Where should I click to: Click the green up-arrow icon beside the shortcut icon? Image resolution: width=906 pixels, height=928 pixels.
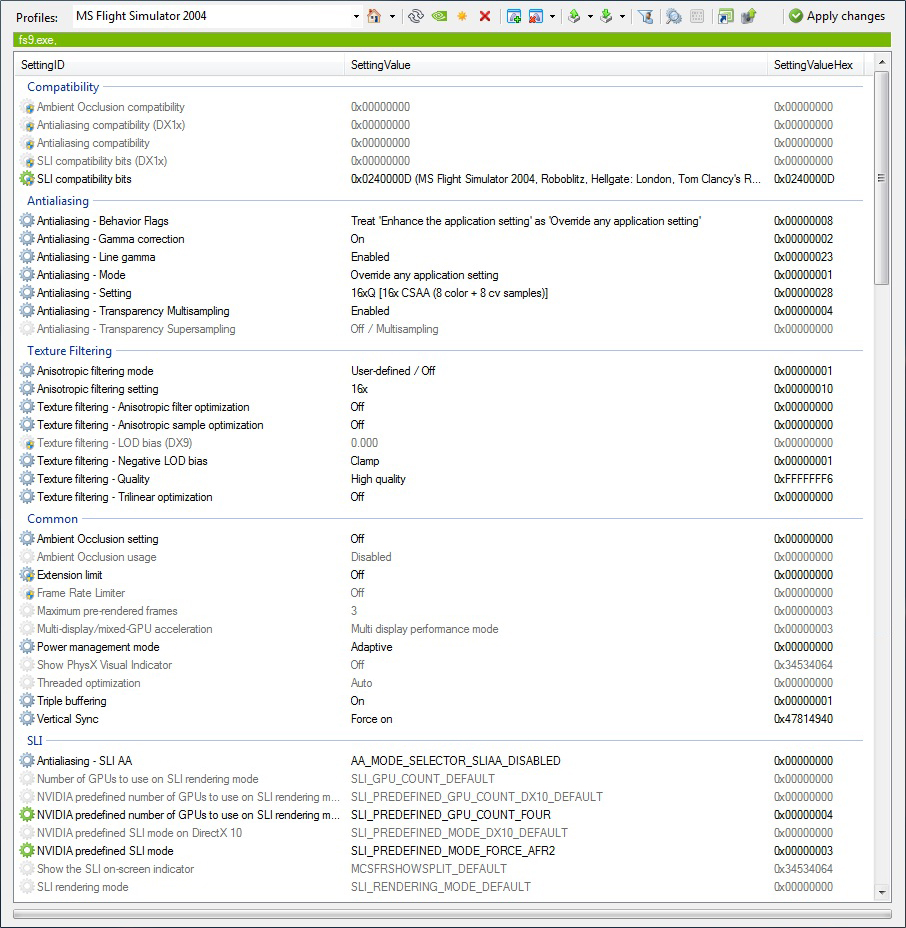[749, 17]
